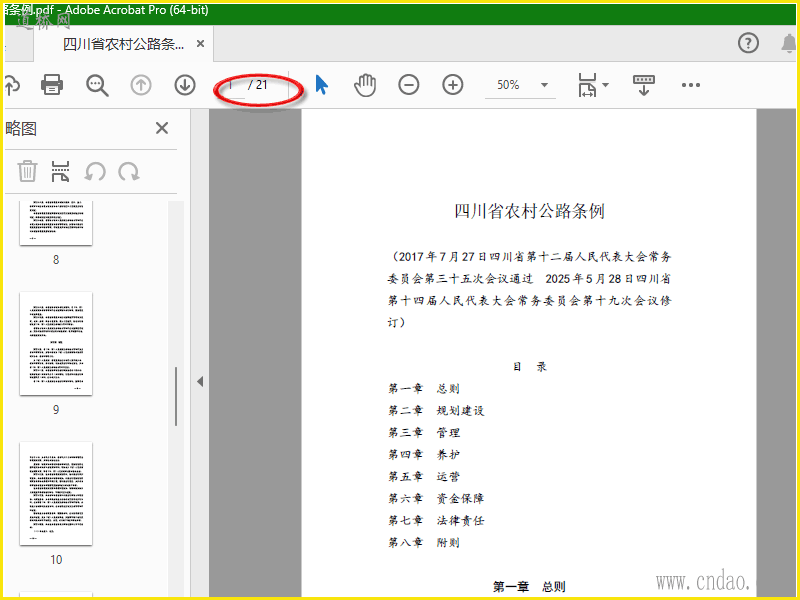Select page 10 thumbnail

pos(56,494)
